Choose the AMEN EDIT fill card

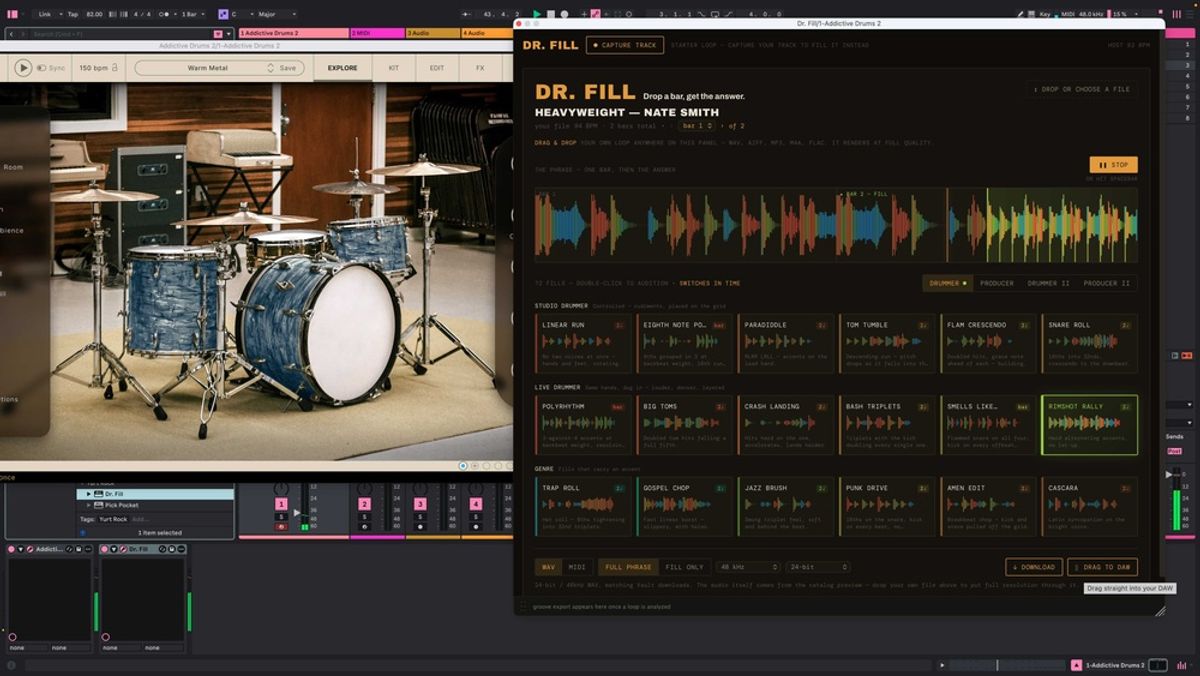tap(988, 507)
